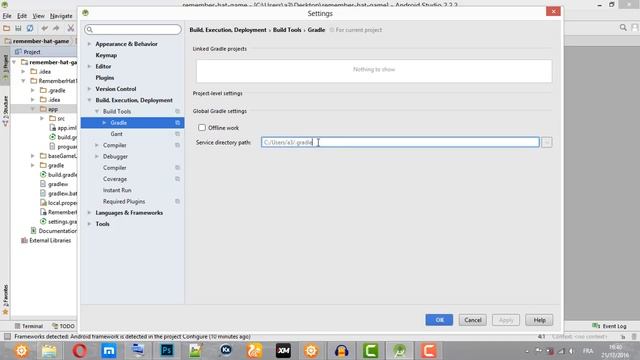Screen dimensions: 640x360
Task: Open the File menu in Android Studio
Action: click(x=7, y=16)
